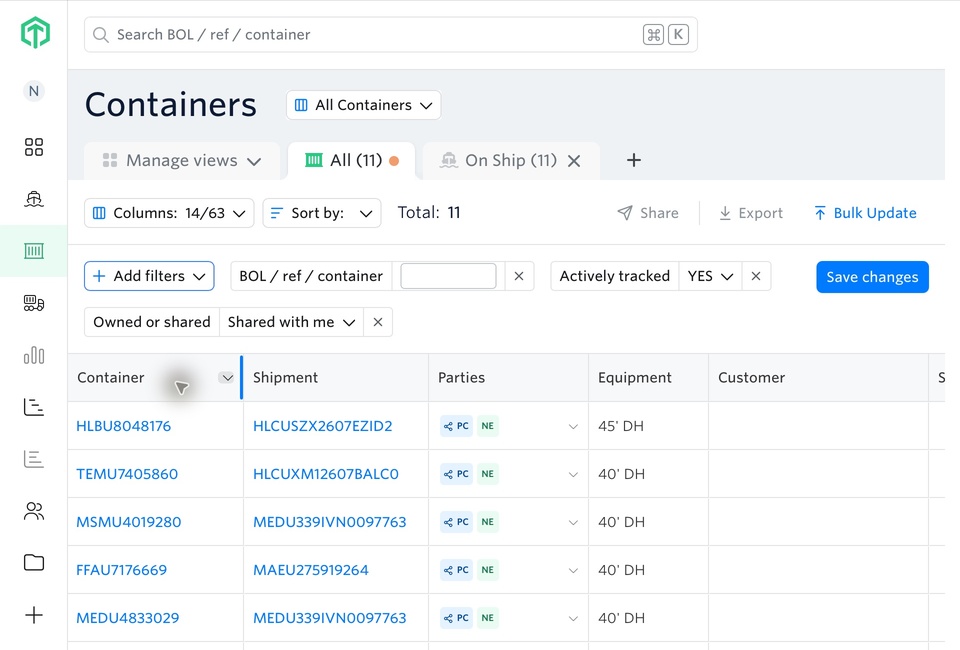This screenshot has height=650, width=960.
Task: Click the Bulk Update button
Action: 865,213
